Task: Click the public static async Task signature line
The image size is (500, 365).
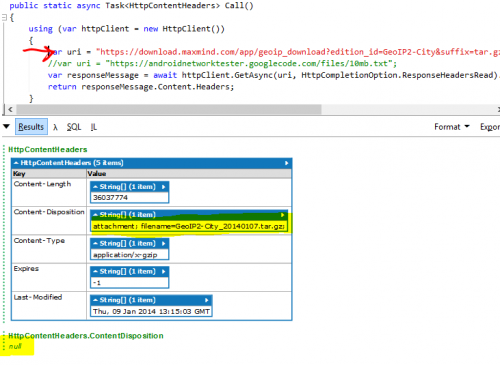Action: point(131,6)
